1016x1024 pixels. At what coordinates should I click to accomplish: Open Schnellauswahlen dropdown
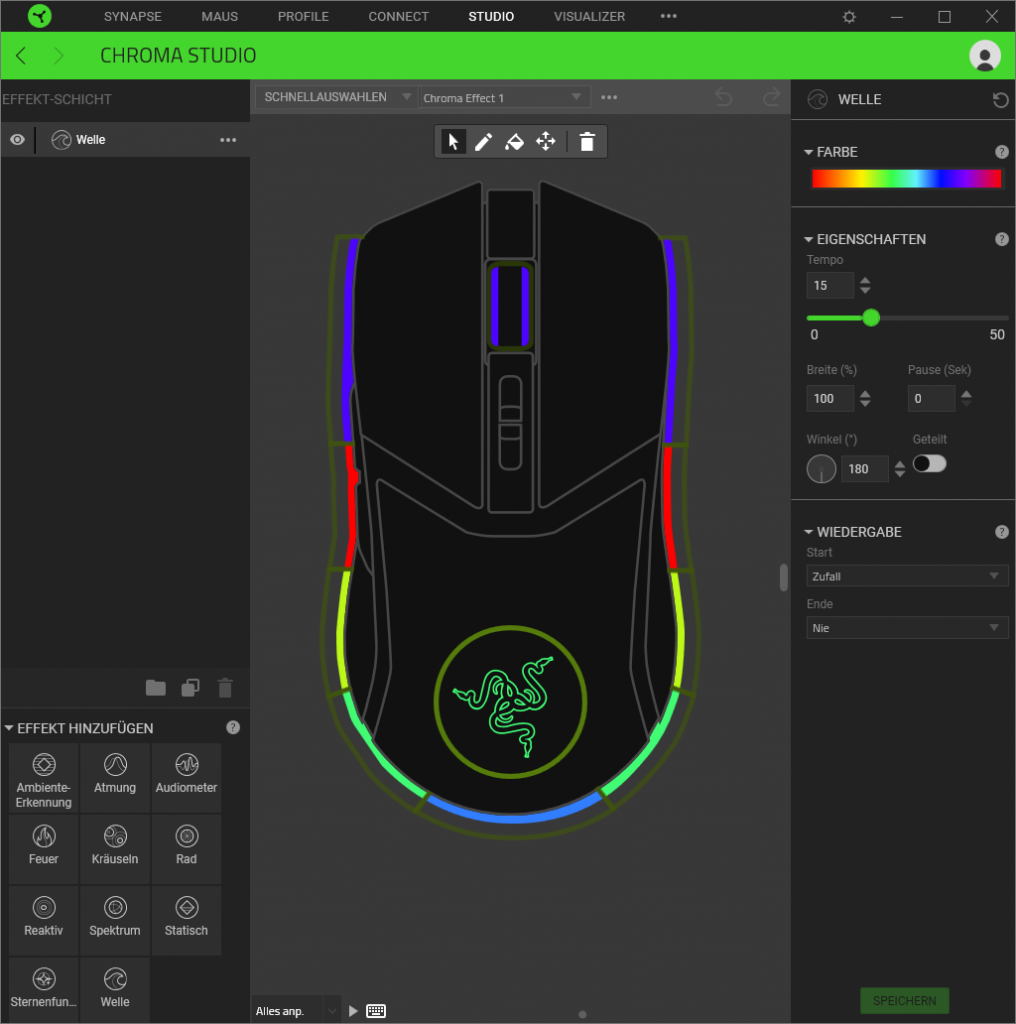337,97
